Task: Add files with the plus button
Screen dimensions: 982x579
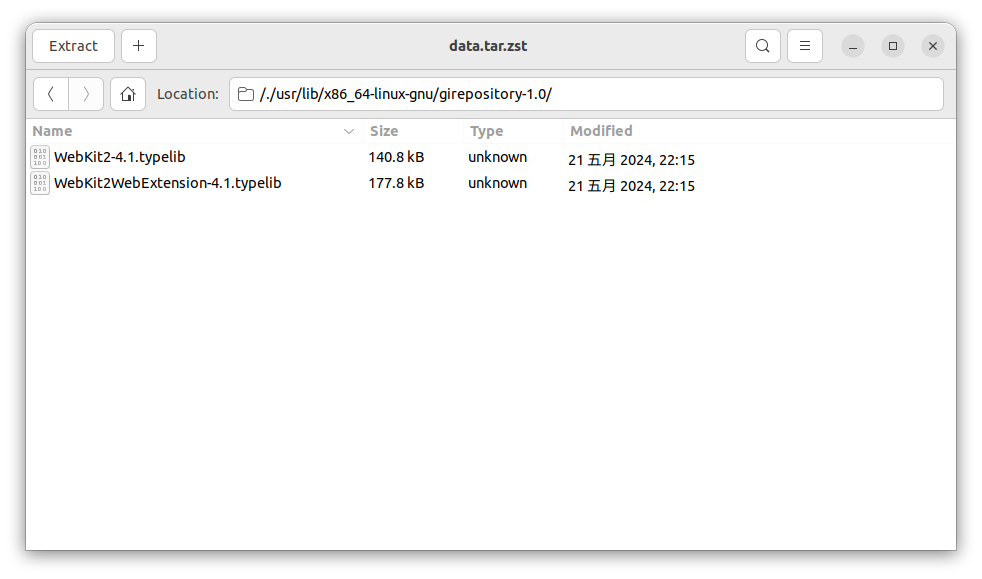Action: tap(138, 46)
